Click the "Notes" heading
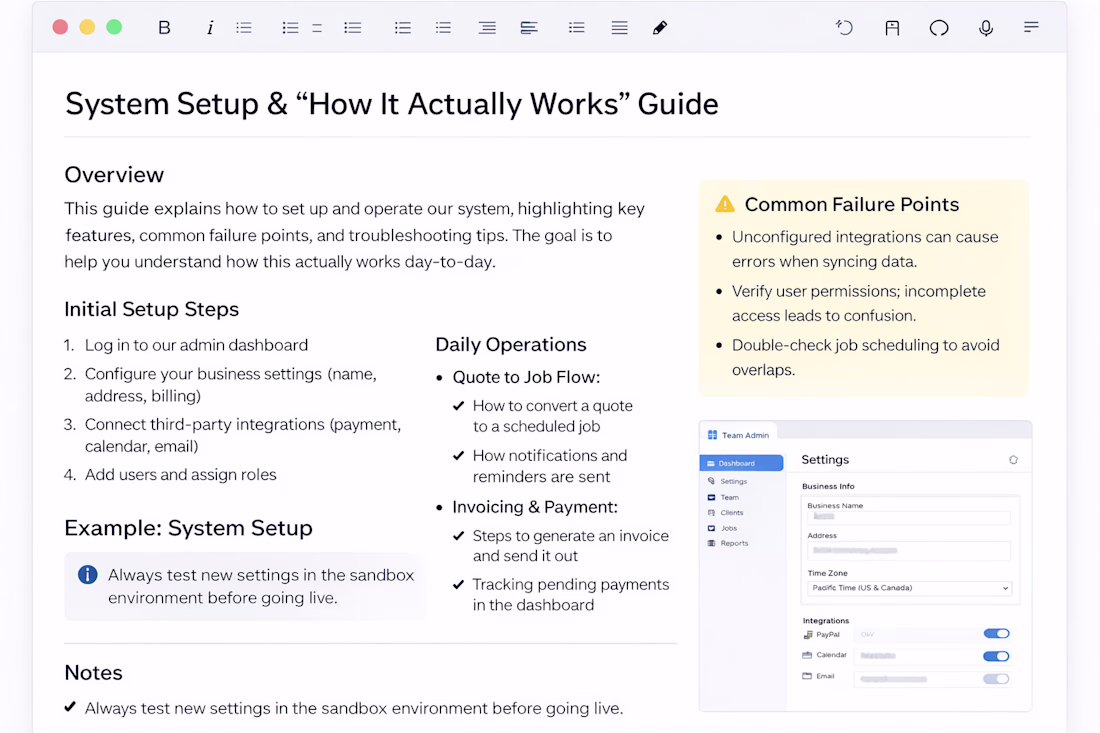The width and height of the screenshot is (1100, 733). click(x=93, y=672)
